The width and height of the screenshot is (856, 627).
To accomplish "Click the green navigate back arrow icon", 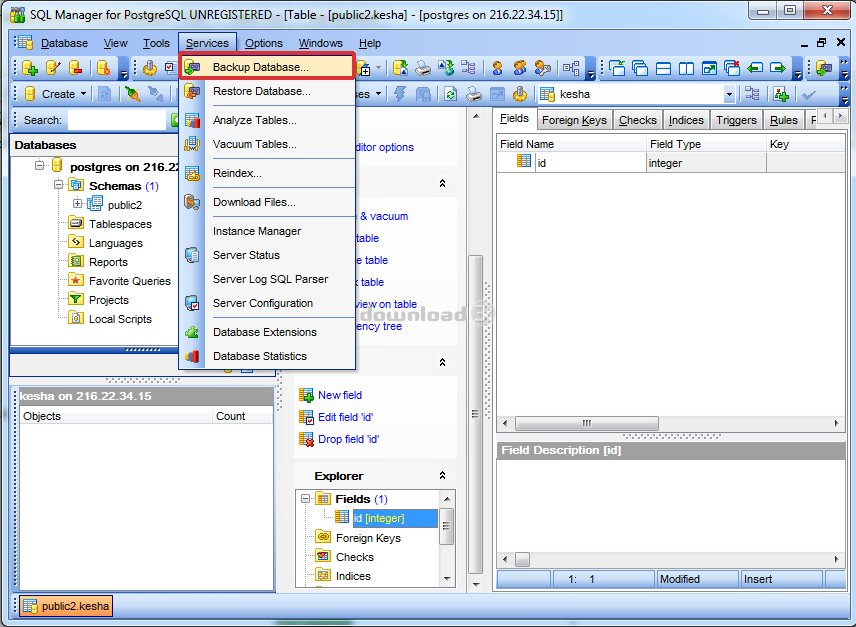I will click(x=754, y=68).
